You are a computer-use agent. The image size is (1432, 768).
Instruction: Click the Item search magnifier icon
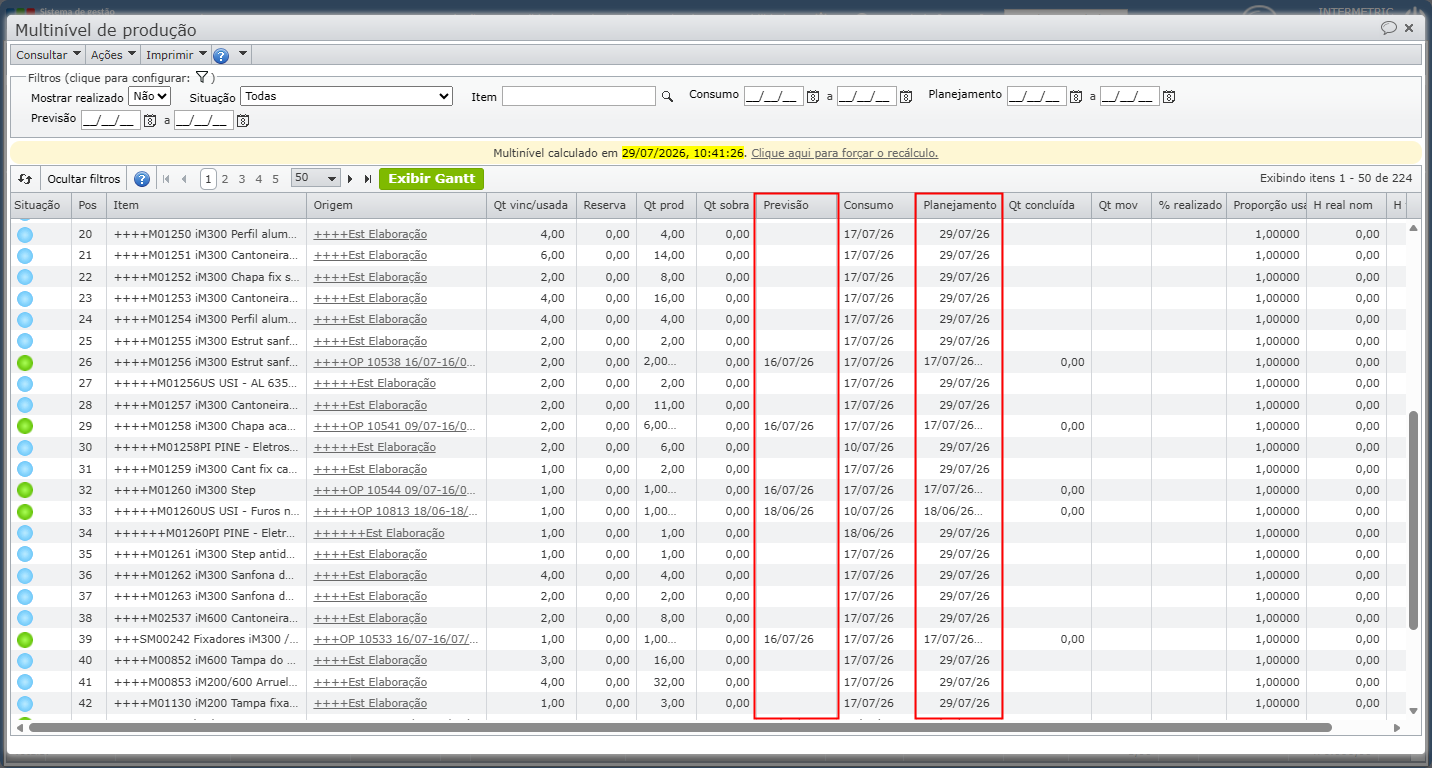[x=667, y=97]
